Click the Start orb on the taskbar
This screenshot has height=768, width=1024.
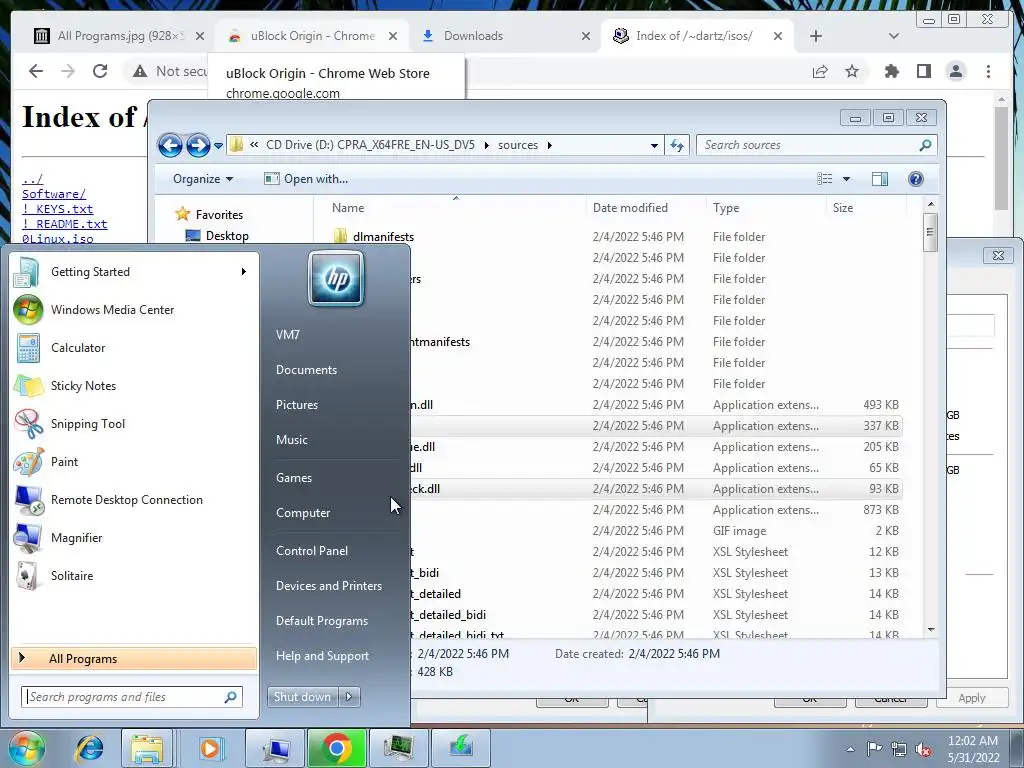(25, 747)
